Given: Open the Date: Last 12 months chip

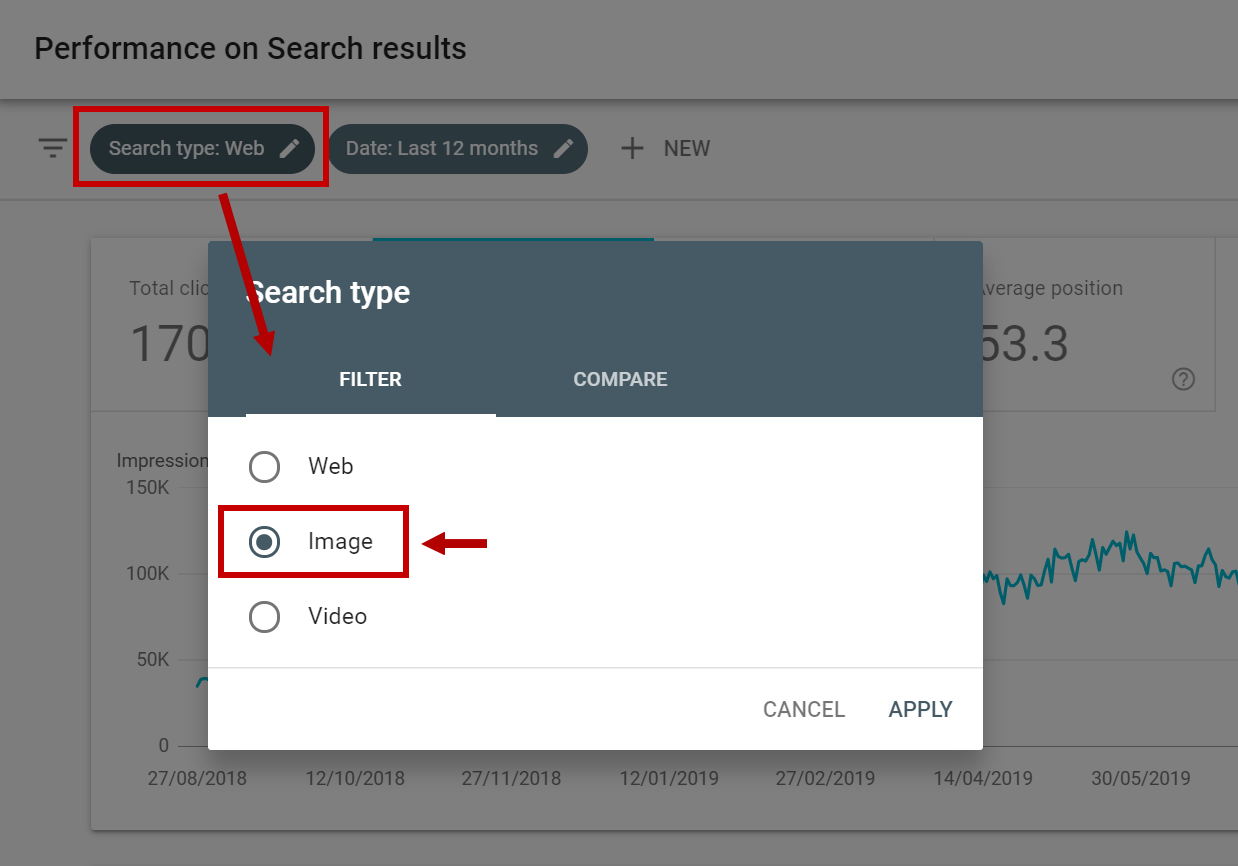Looking at the screenshot, I should (x=457, y=149).
